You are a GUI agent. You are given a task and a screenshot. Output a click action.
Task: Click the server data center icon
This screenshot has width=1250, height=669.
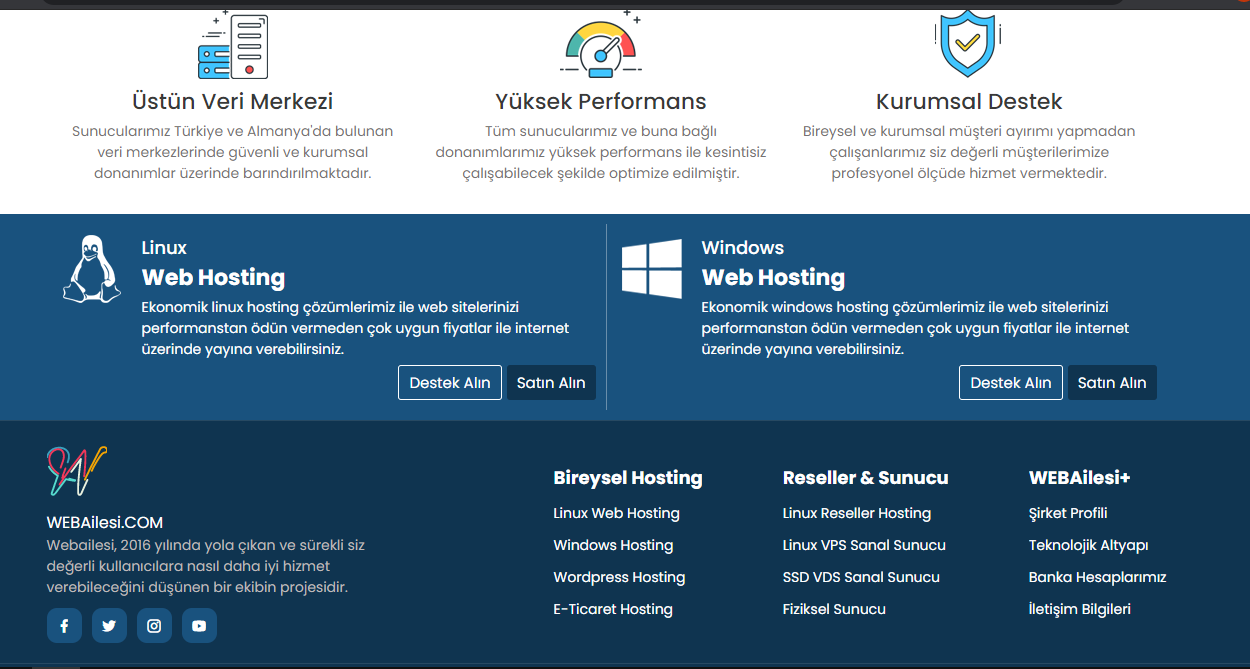[x=232, y=44]
